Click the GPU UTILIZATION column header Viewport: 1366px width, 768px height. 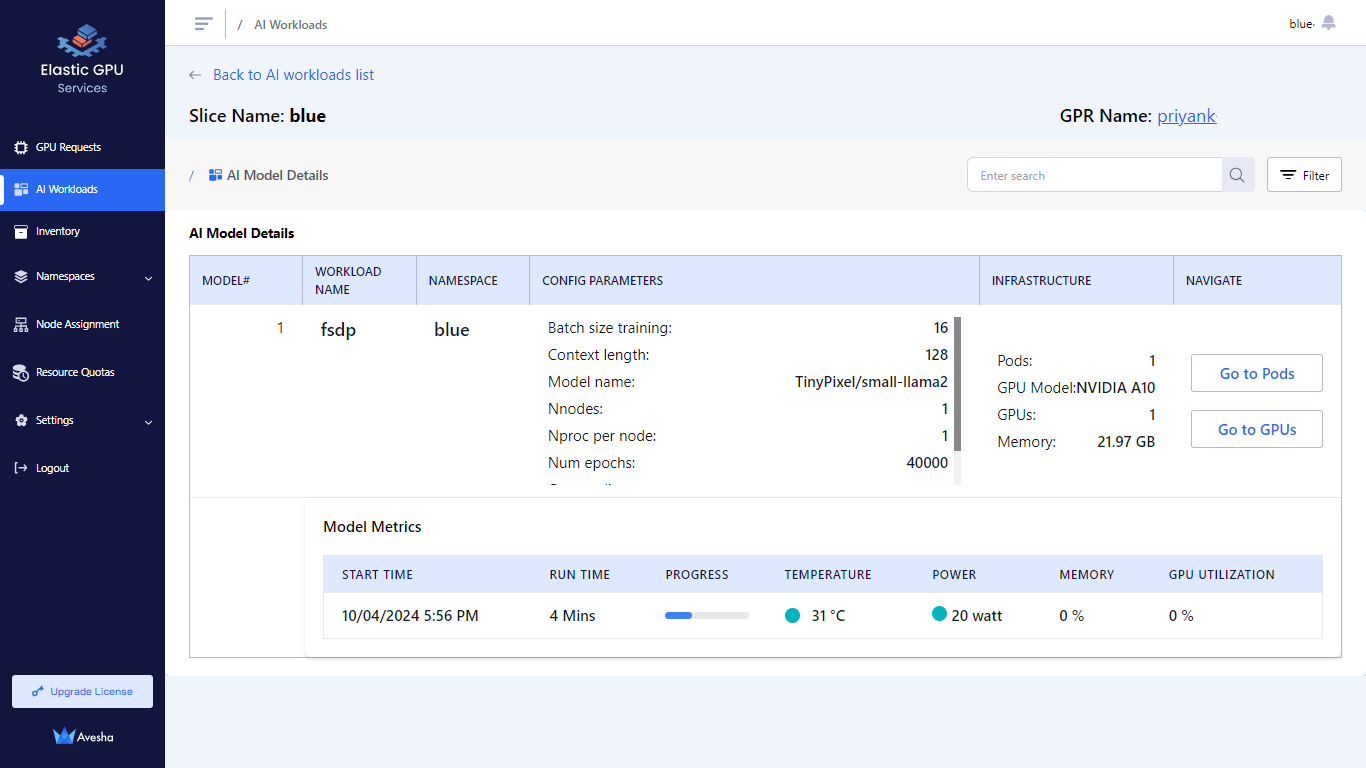pos(1222,575)
